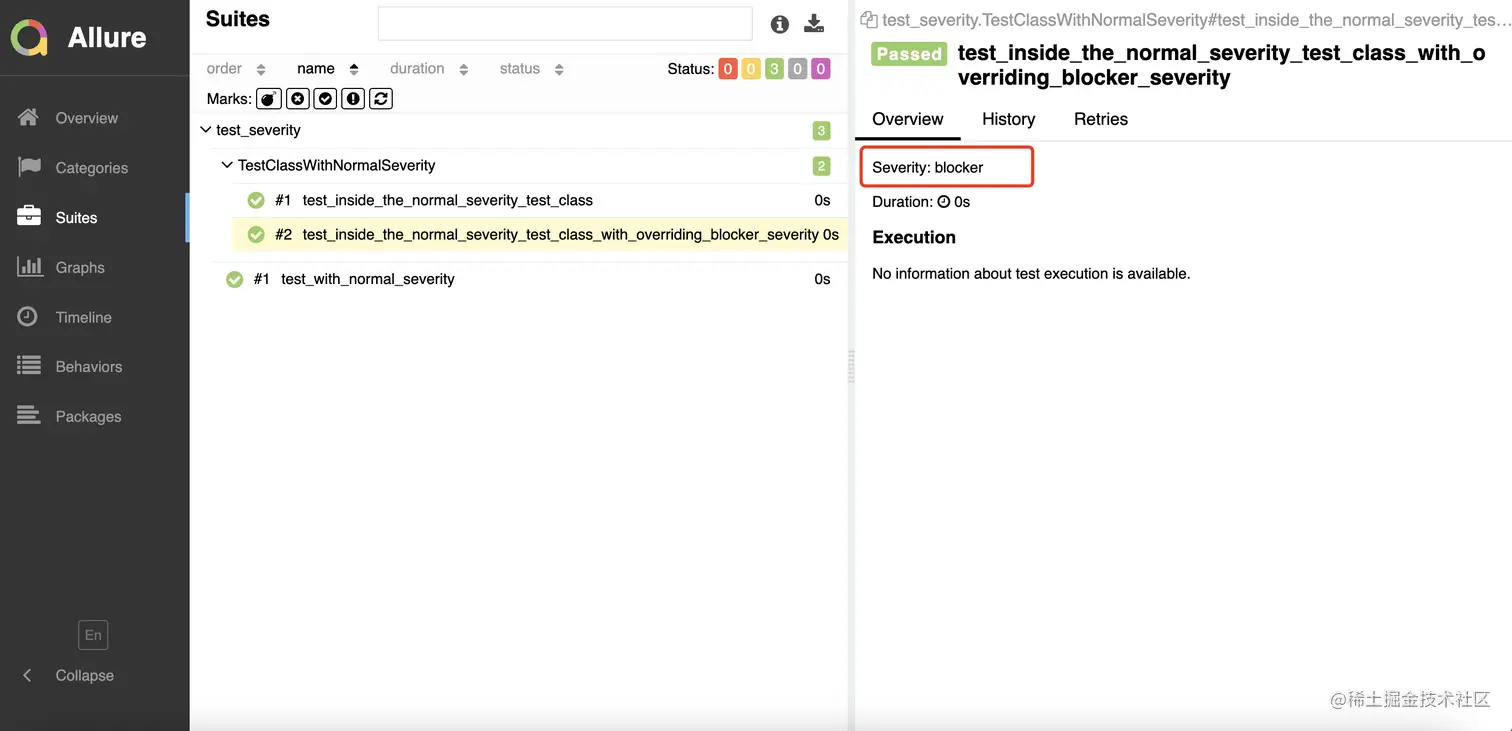
Task: Open the Timeline clock icon
Action: pos(28,317)
